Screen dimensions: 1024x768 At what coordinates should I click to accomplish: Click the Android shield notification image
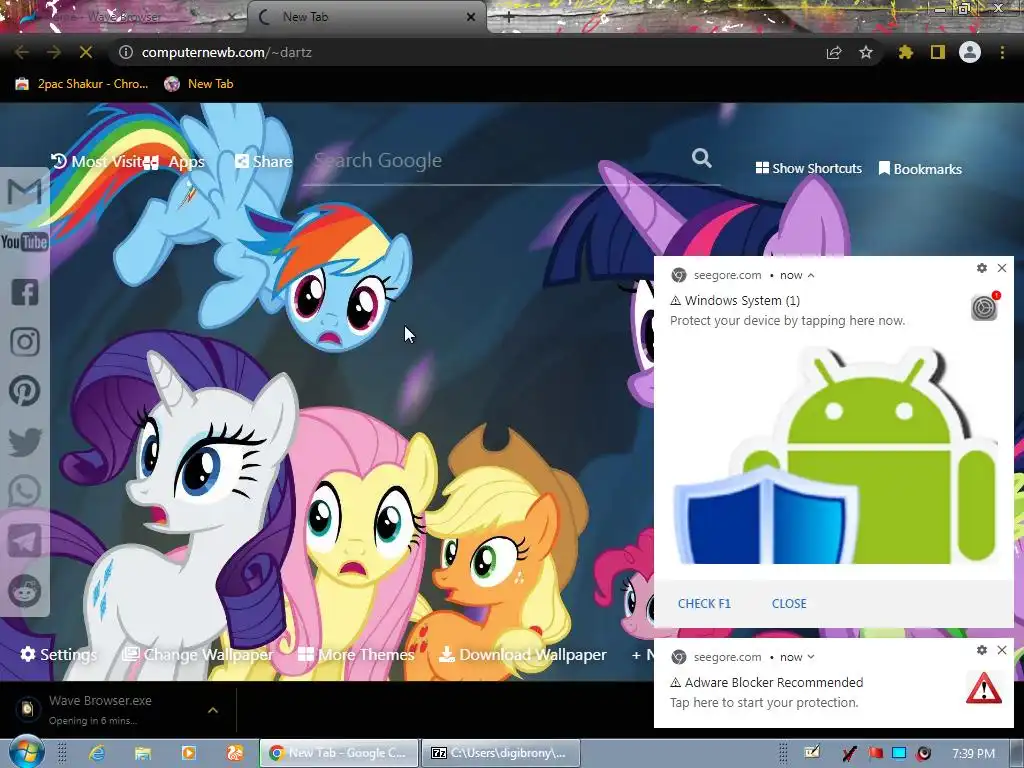pos(835,455)
